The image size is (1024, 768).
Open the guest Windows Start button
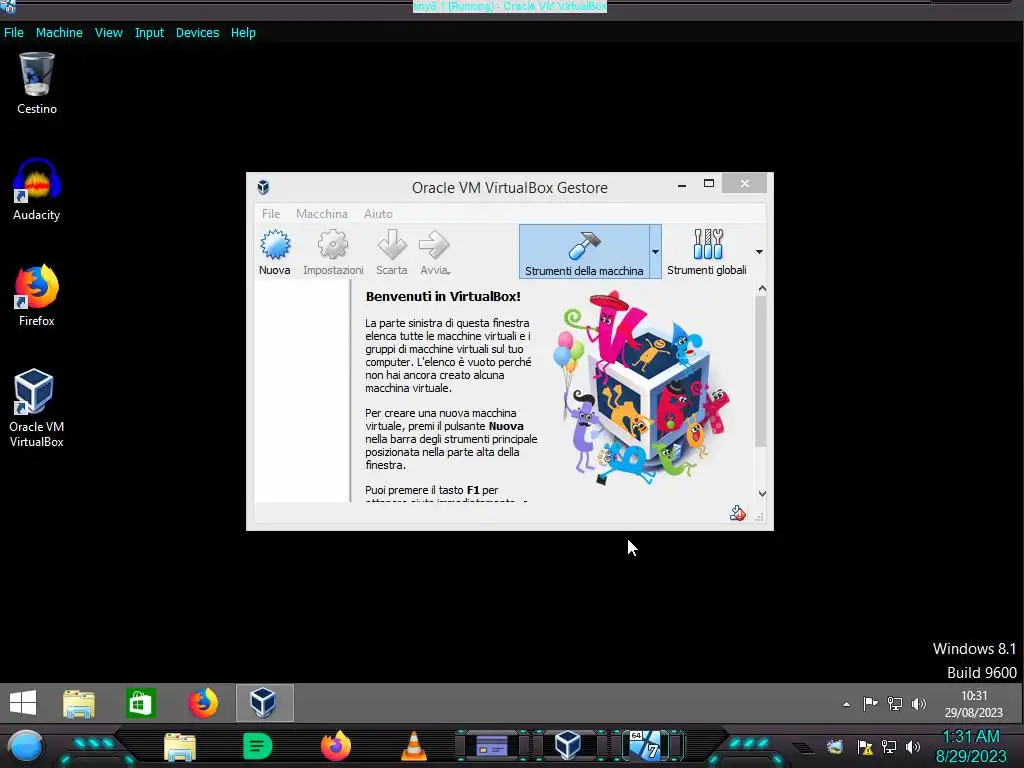click(x=23, y=703)
